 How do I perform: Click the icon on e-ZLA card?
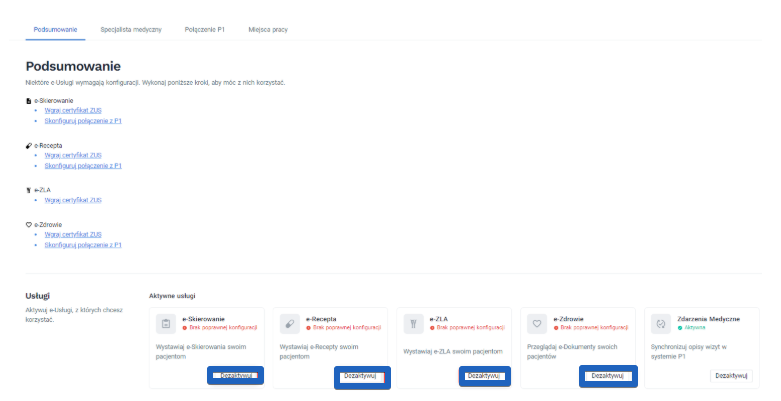413,324
